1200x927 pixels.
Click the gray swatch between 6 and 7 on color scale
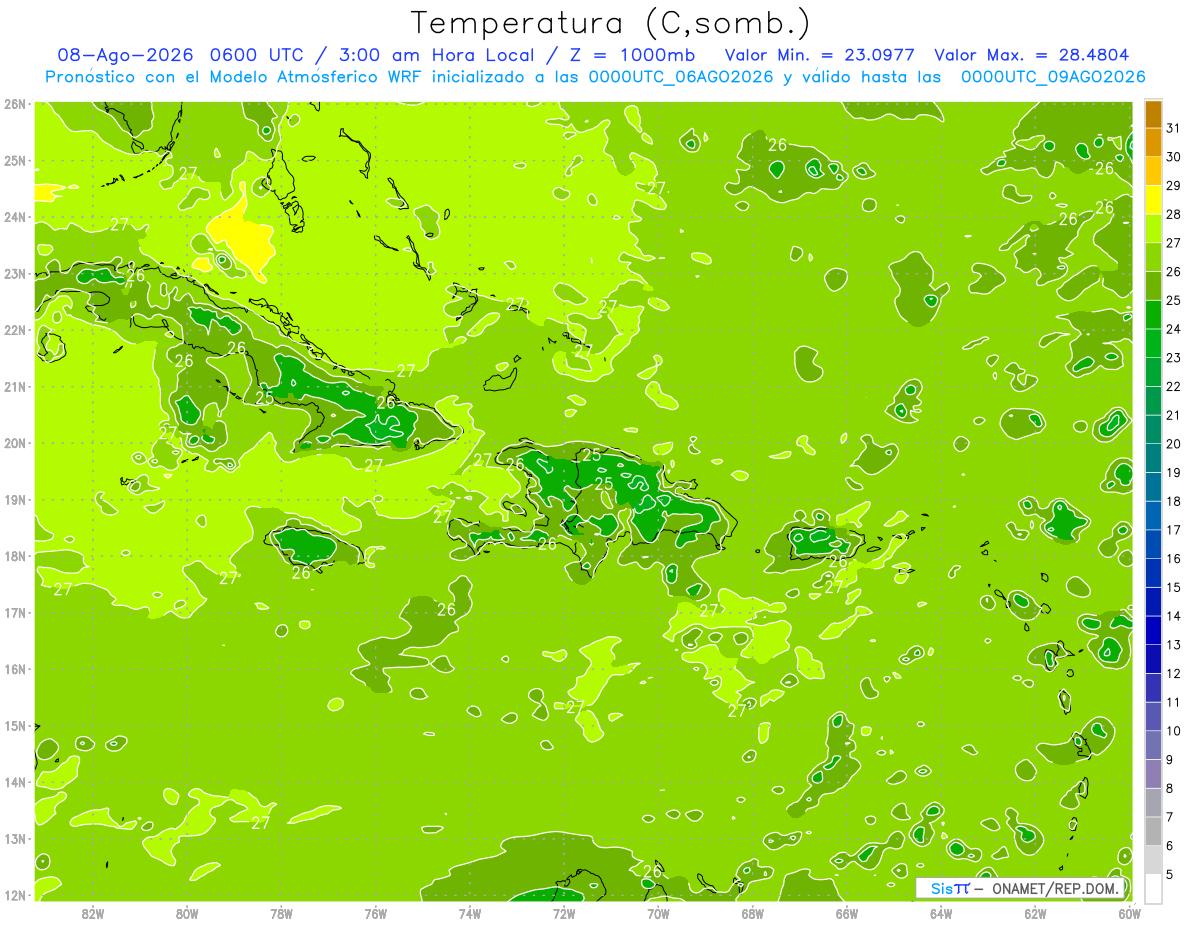(x=1153, y=832)
